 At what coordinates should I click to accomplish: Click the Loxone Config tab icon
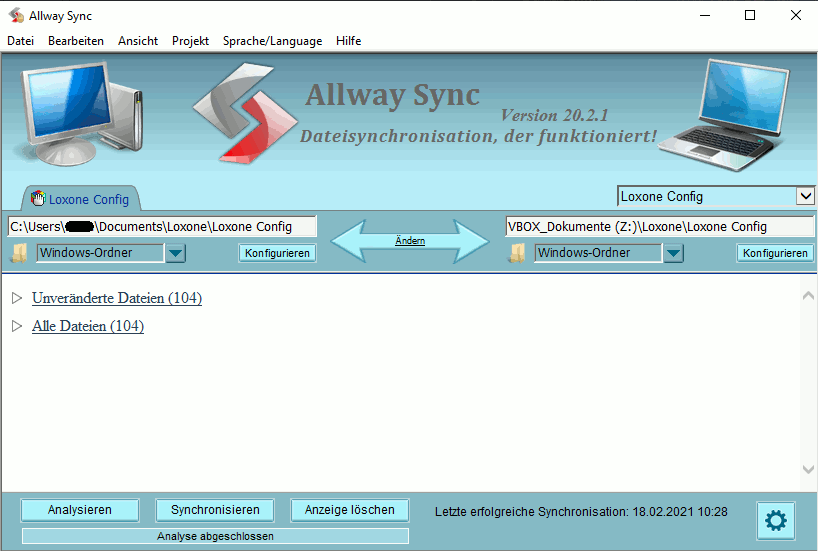tap(38, 198)
